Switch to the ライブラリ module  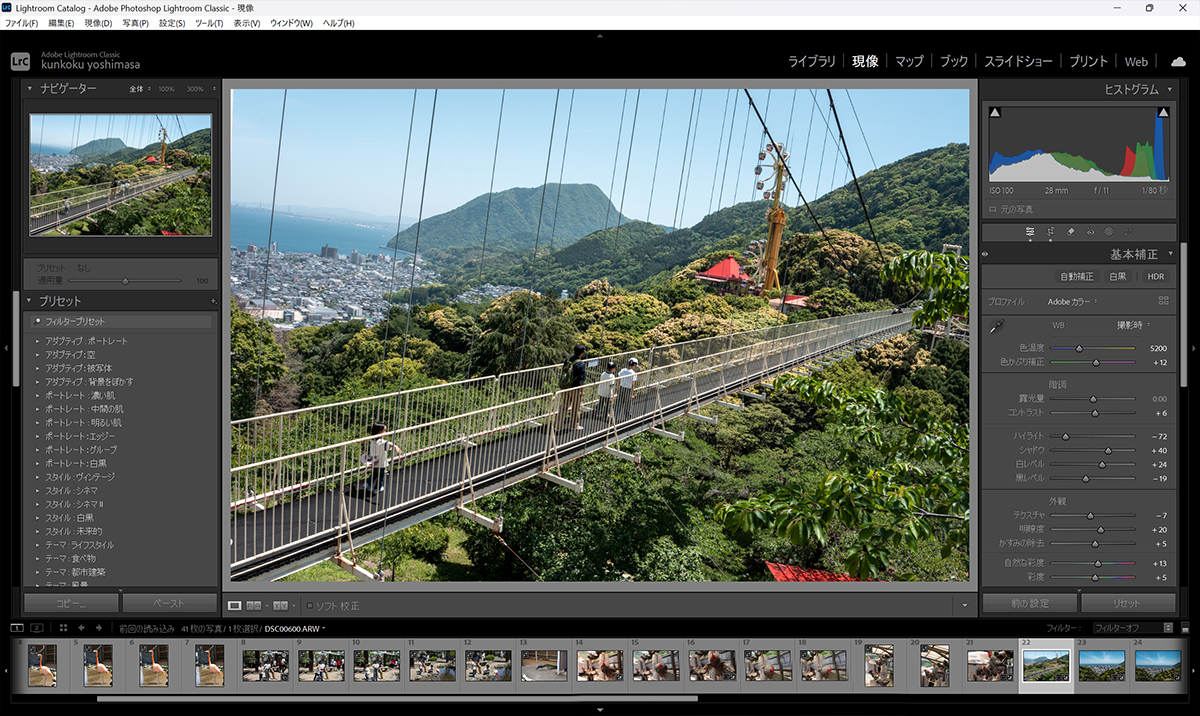[x=811, y=61]
